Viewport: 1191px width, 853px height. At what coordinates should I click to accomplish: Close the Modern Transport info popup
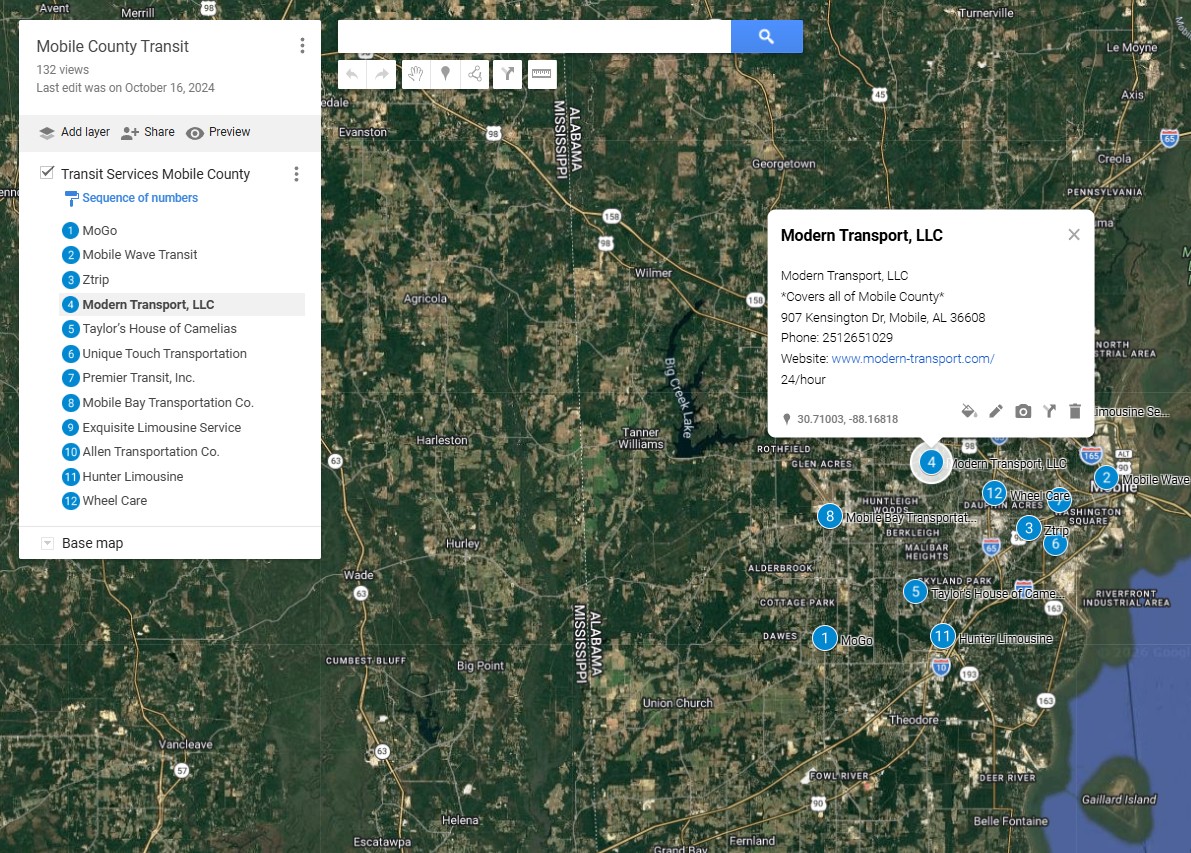pos(1074,235)
